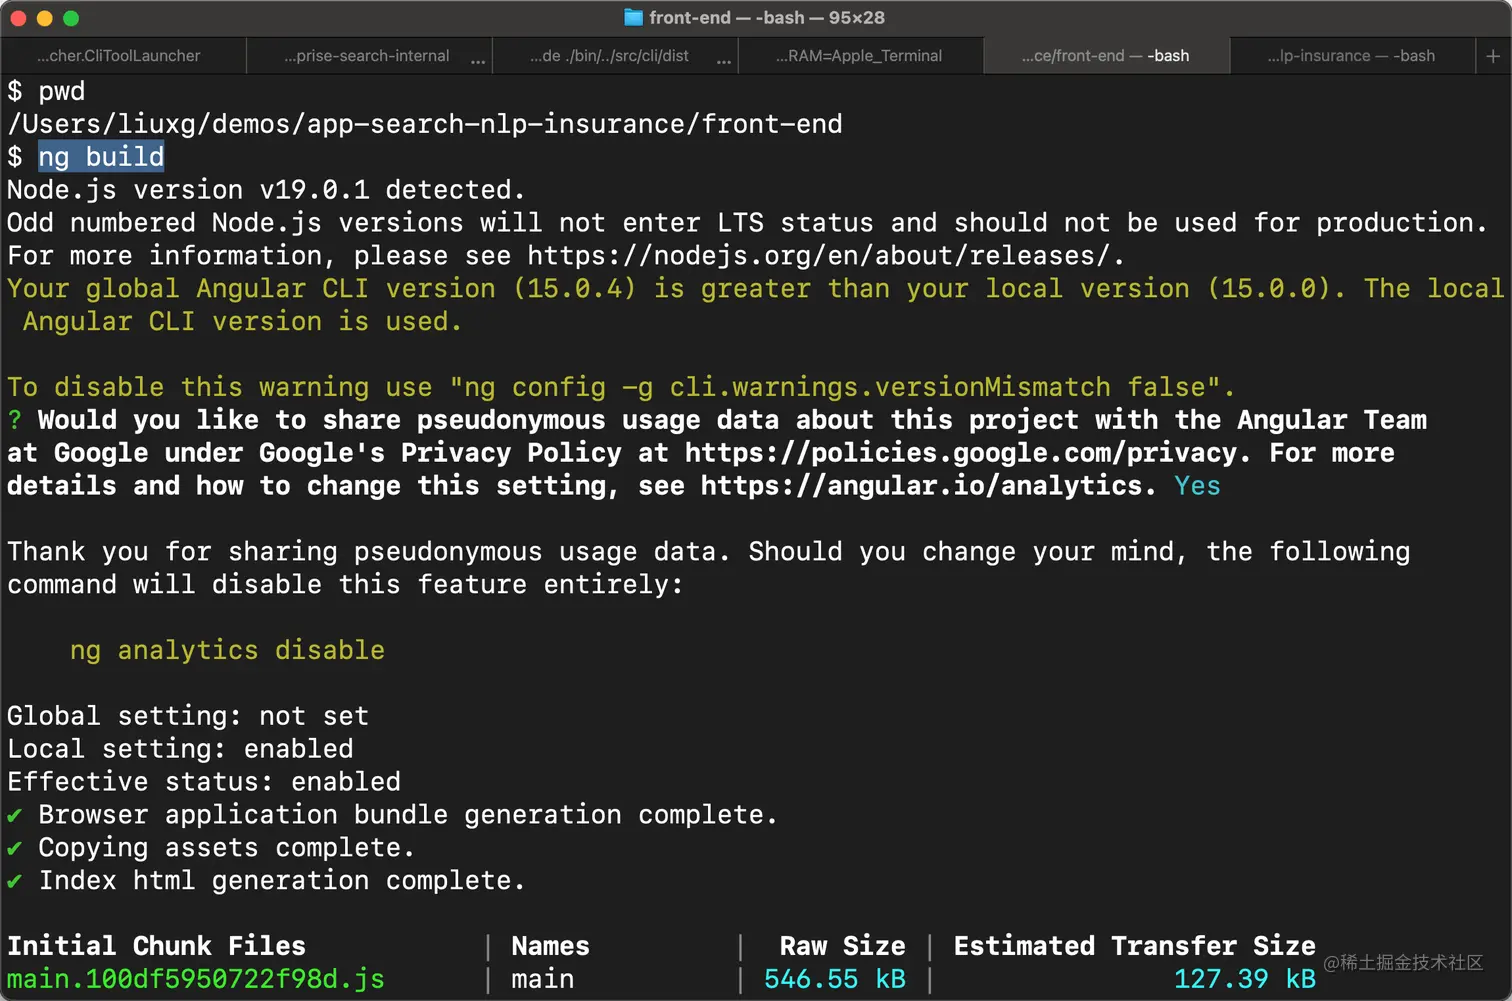Click 'Estimated Transfer Size' column header

pyautogui.click(x=1134, y=946)
